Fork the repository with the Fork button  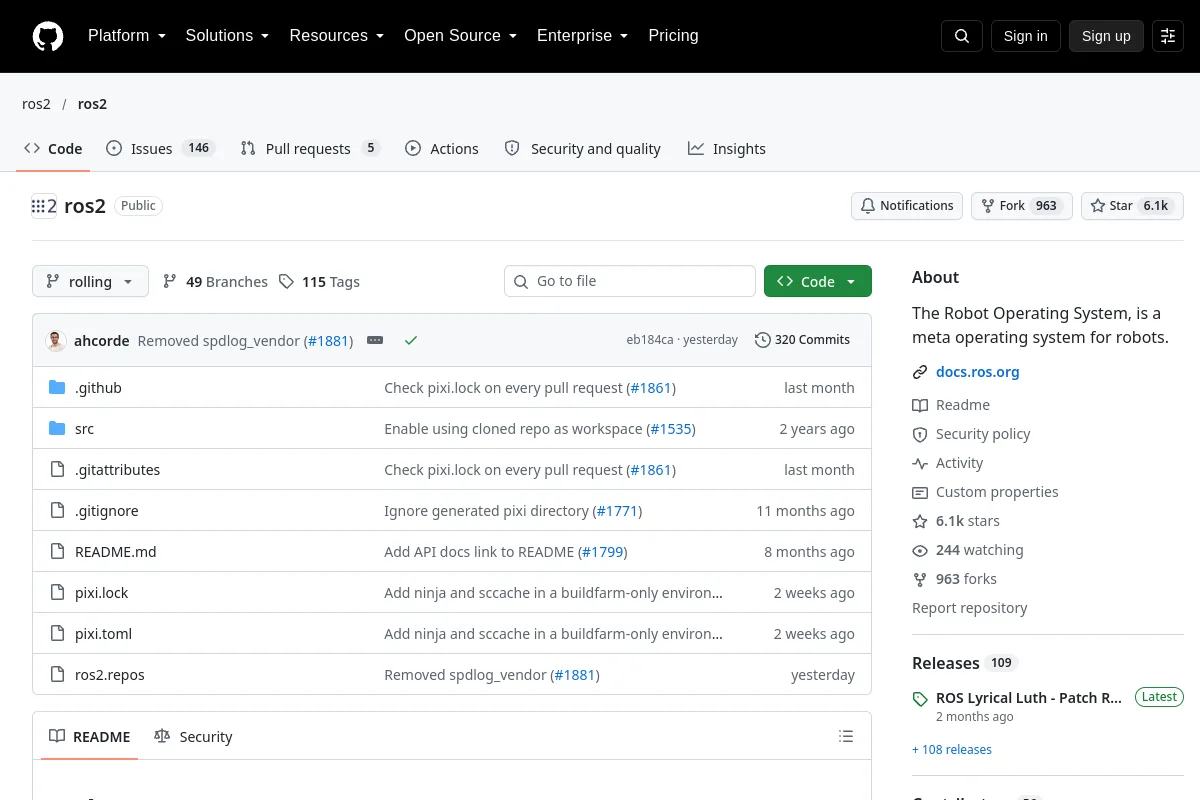[1021, 206]
